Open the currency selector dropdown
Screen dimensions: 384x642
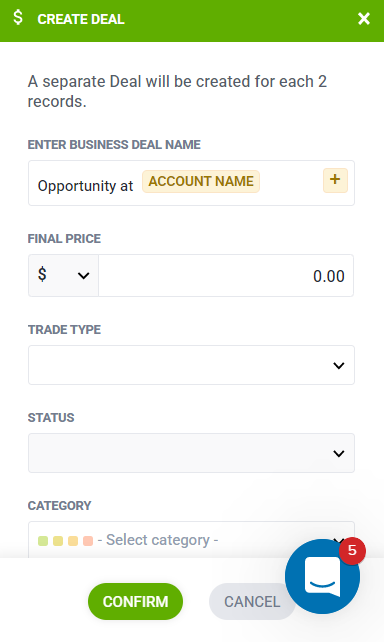(63, 275)
